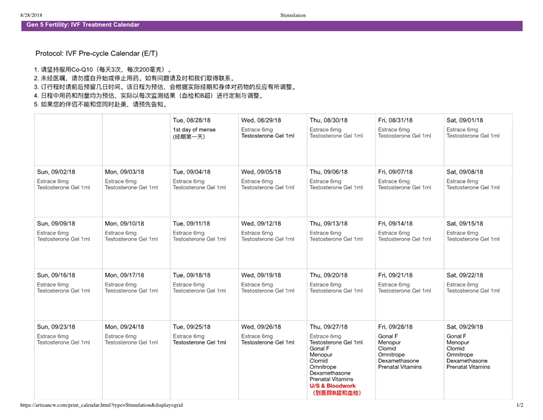The width and height of the screenshot is (543, 420).
Task: Select 1st day of mense entry
Action: coord(194,130)
